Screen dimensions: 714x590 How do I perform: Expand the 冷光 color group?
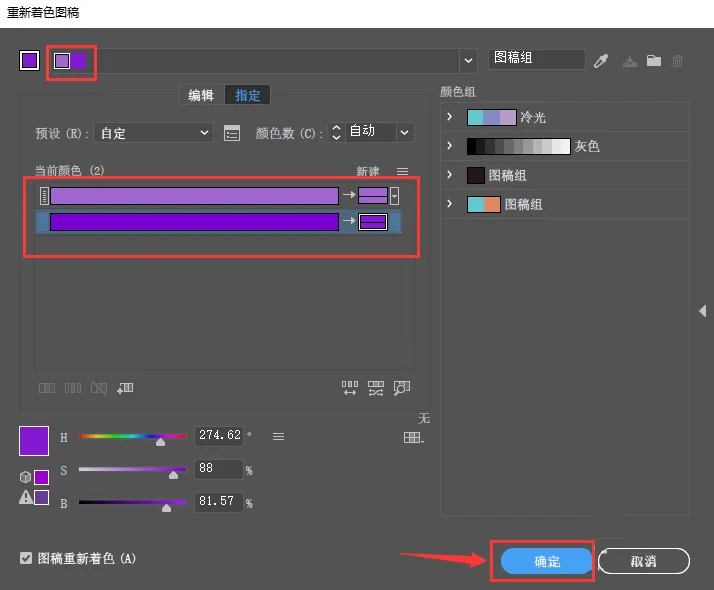coord(449,117)
